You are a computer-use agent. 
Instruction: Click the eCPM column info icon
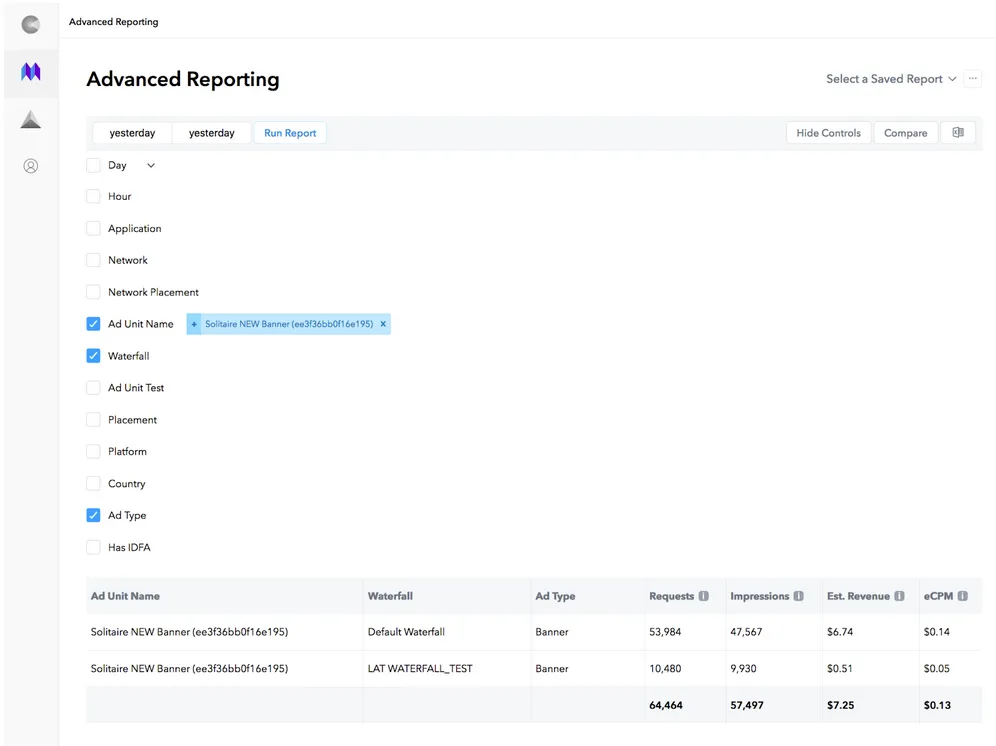tap(963, 596)
